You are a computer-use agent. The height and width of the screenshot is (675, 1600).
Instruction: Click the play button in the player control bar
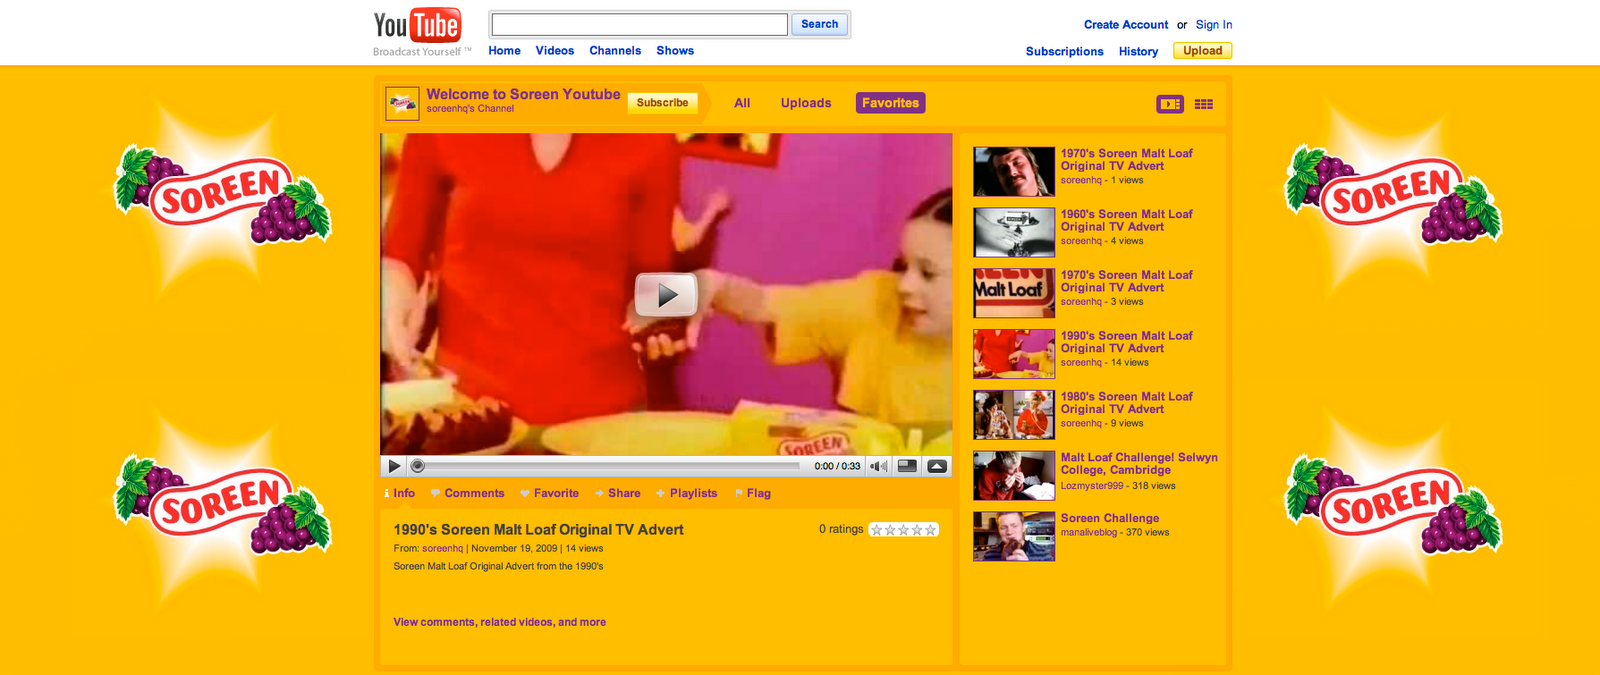tap(394, 466)
